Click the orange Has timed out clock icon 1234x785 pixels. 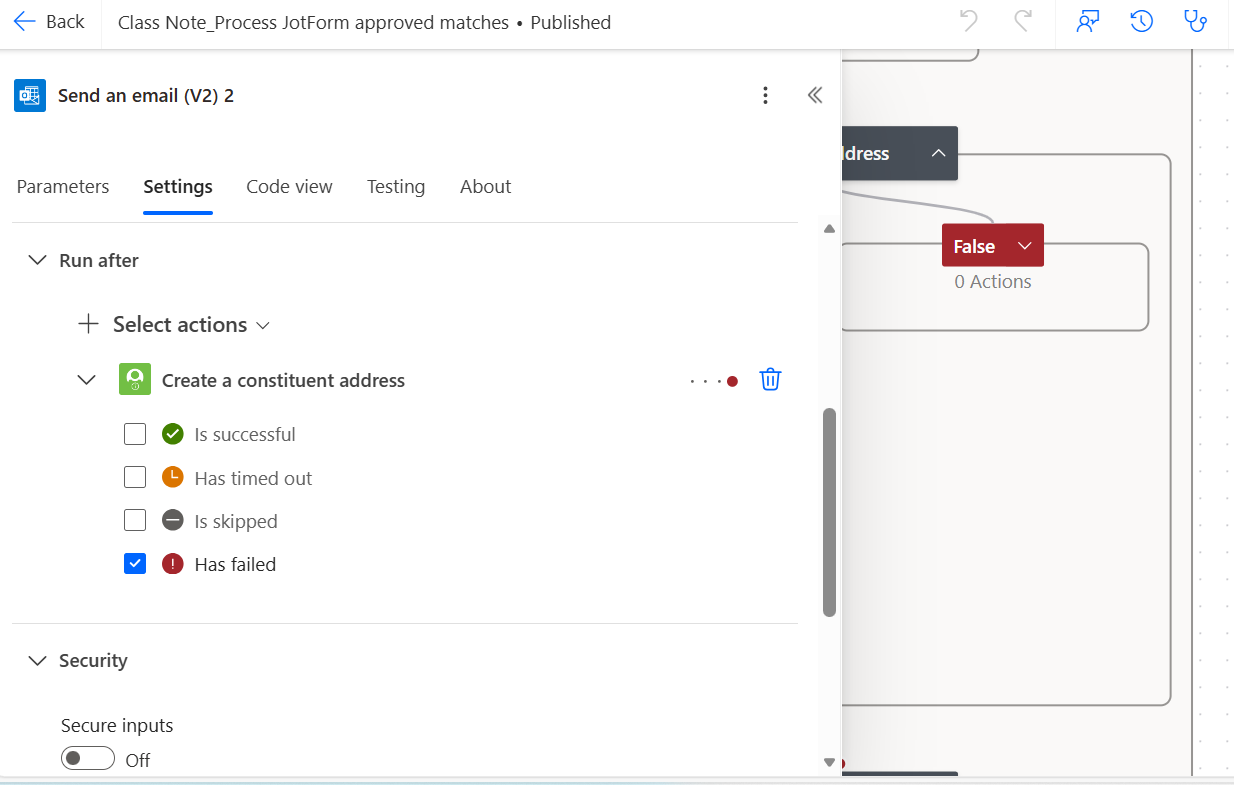[x=173, y=477]
